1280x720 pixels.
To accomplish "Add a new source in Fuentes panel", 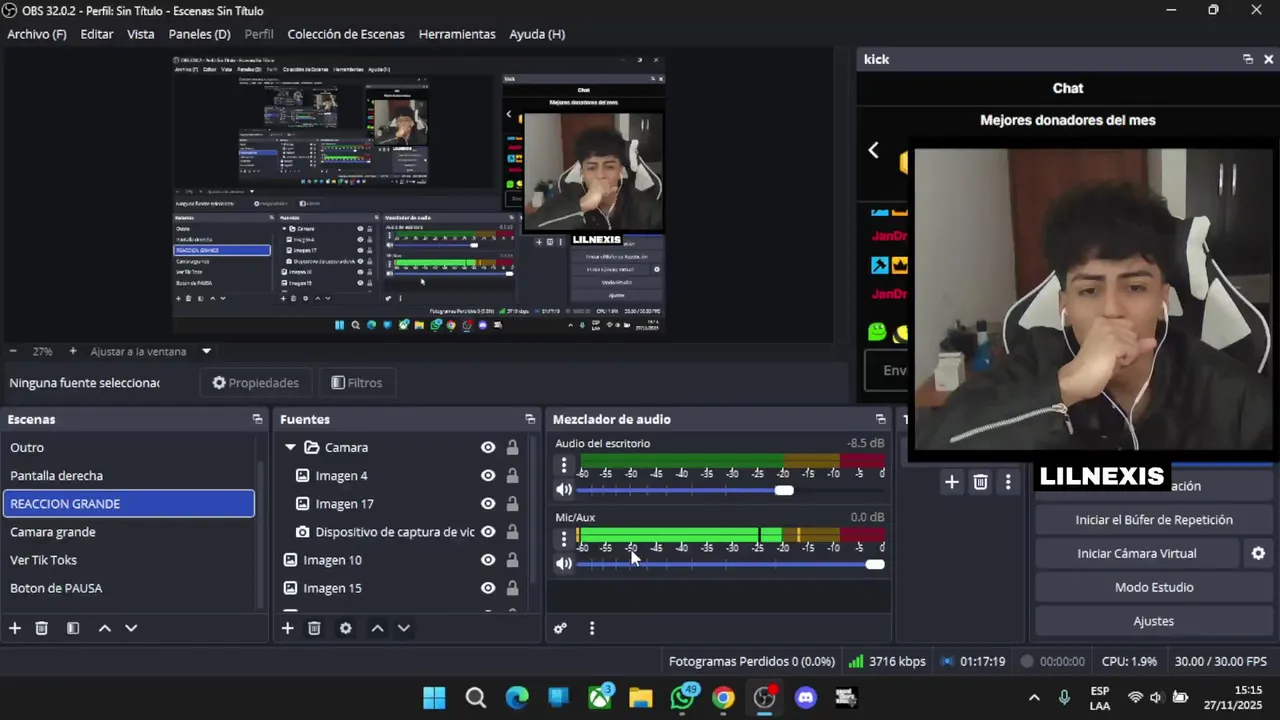I will (287, 628).
